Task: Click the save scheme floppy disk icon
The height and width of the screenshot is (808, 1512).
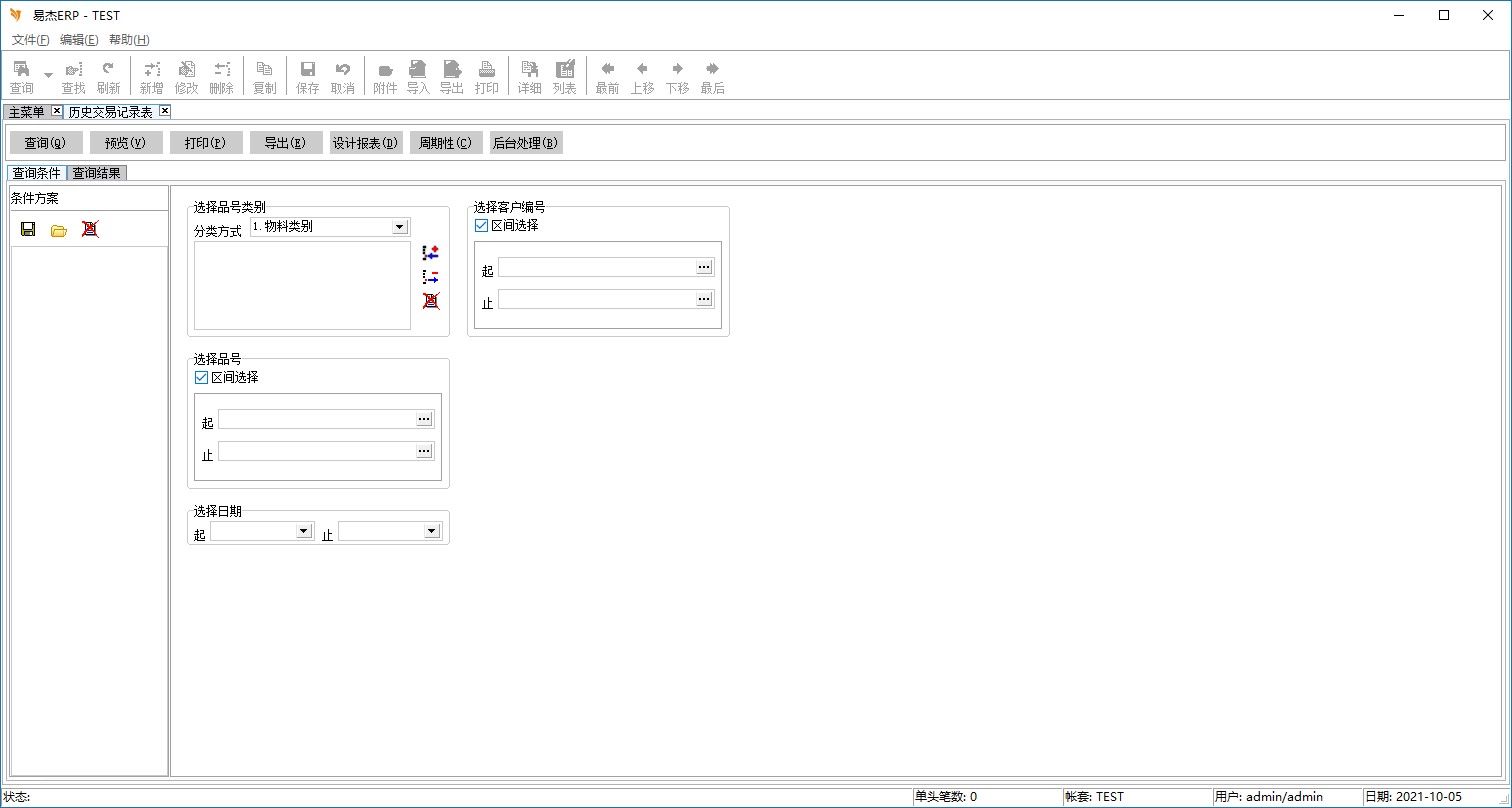Action: pyautogui.click(x=28, y=230)
